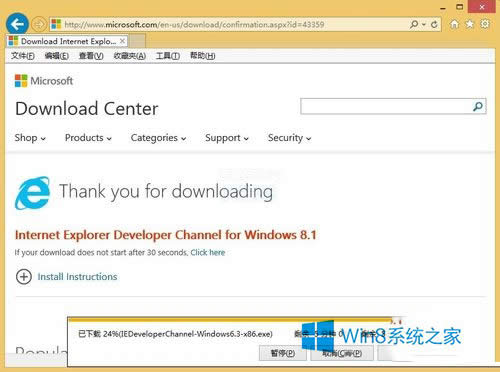
Task: Refresh the page with reload icon
Action: tap(434, 24)
